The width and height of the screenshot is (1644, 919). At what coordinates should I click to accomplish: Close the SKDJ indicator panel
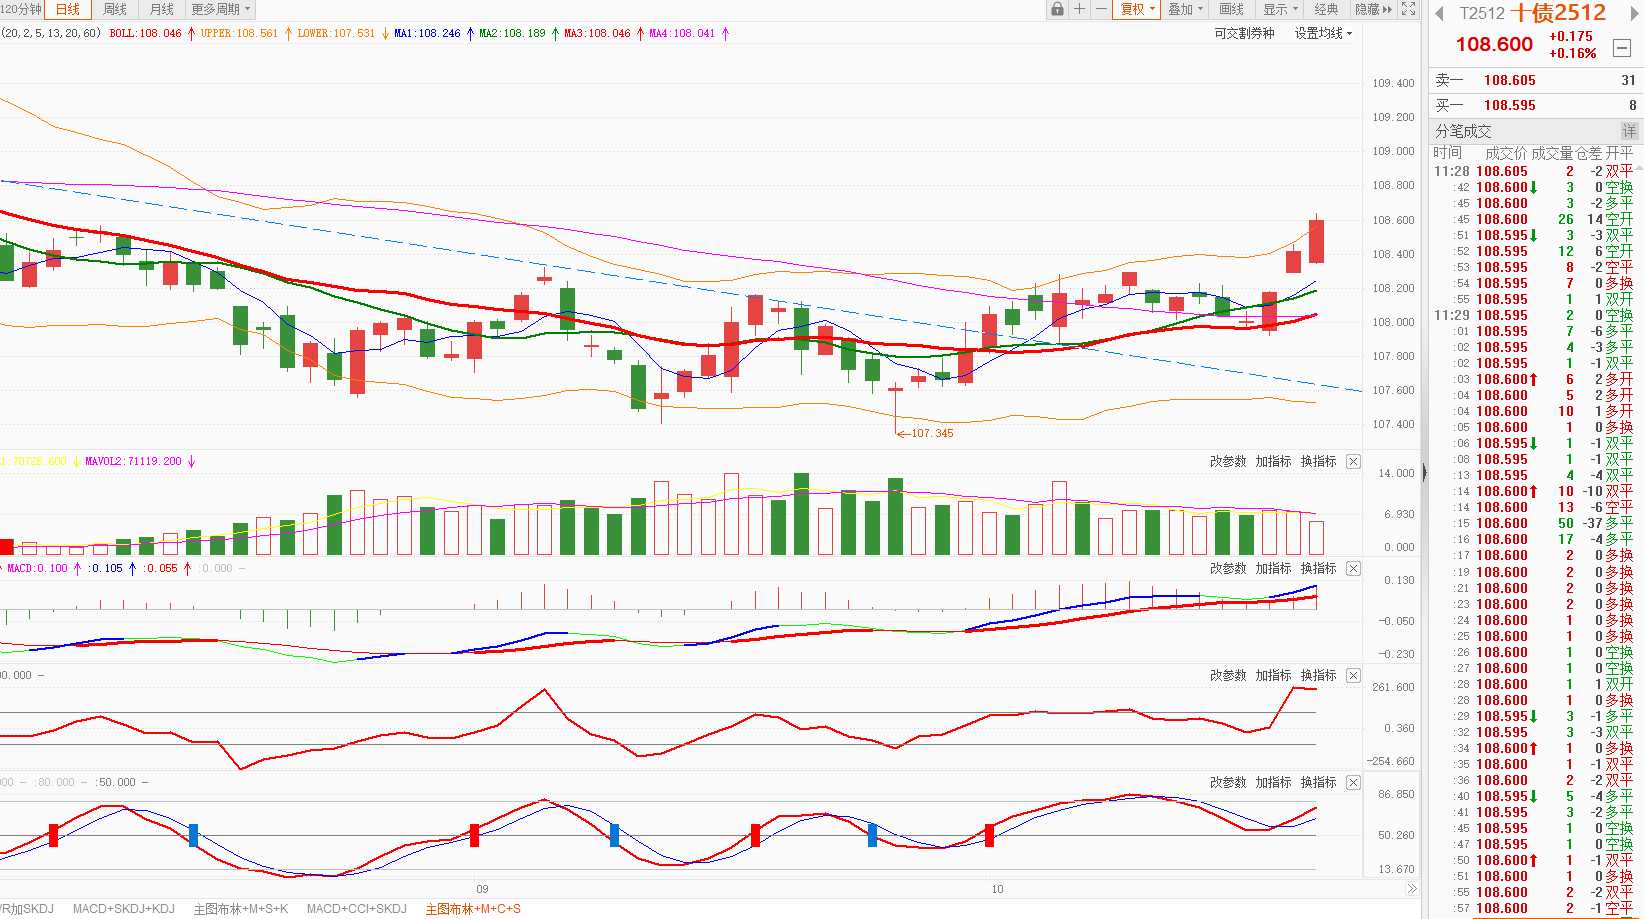coord(1353,782)
